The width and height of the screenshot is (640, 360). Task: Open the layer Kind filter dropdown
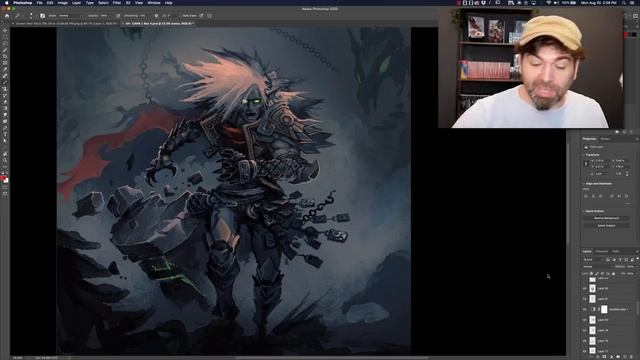pyautogui.click(x=593, y=260)
